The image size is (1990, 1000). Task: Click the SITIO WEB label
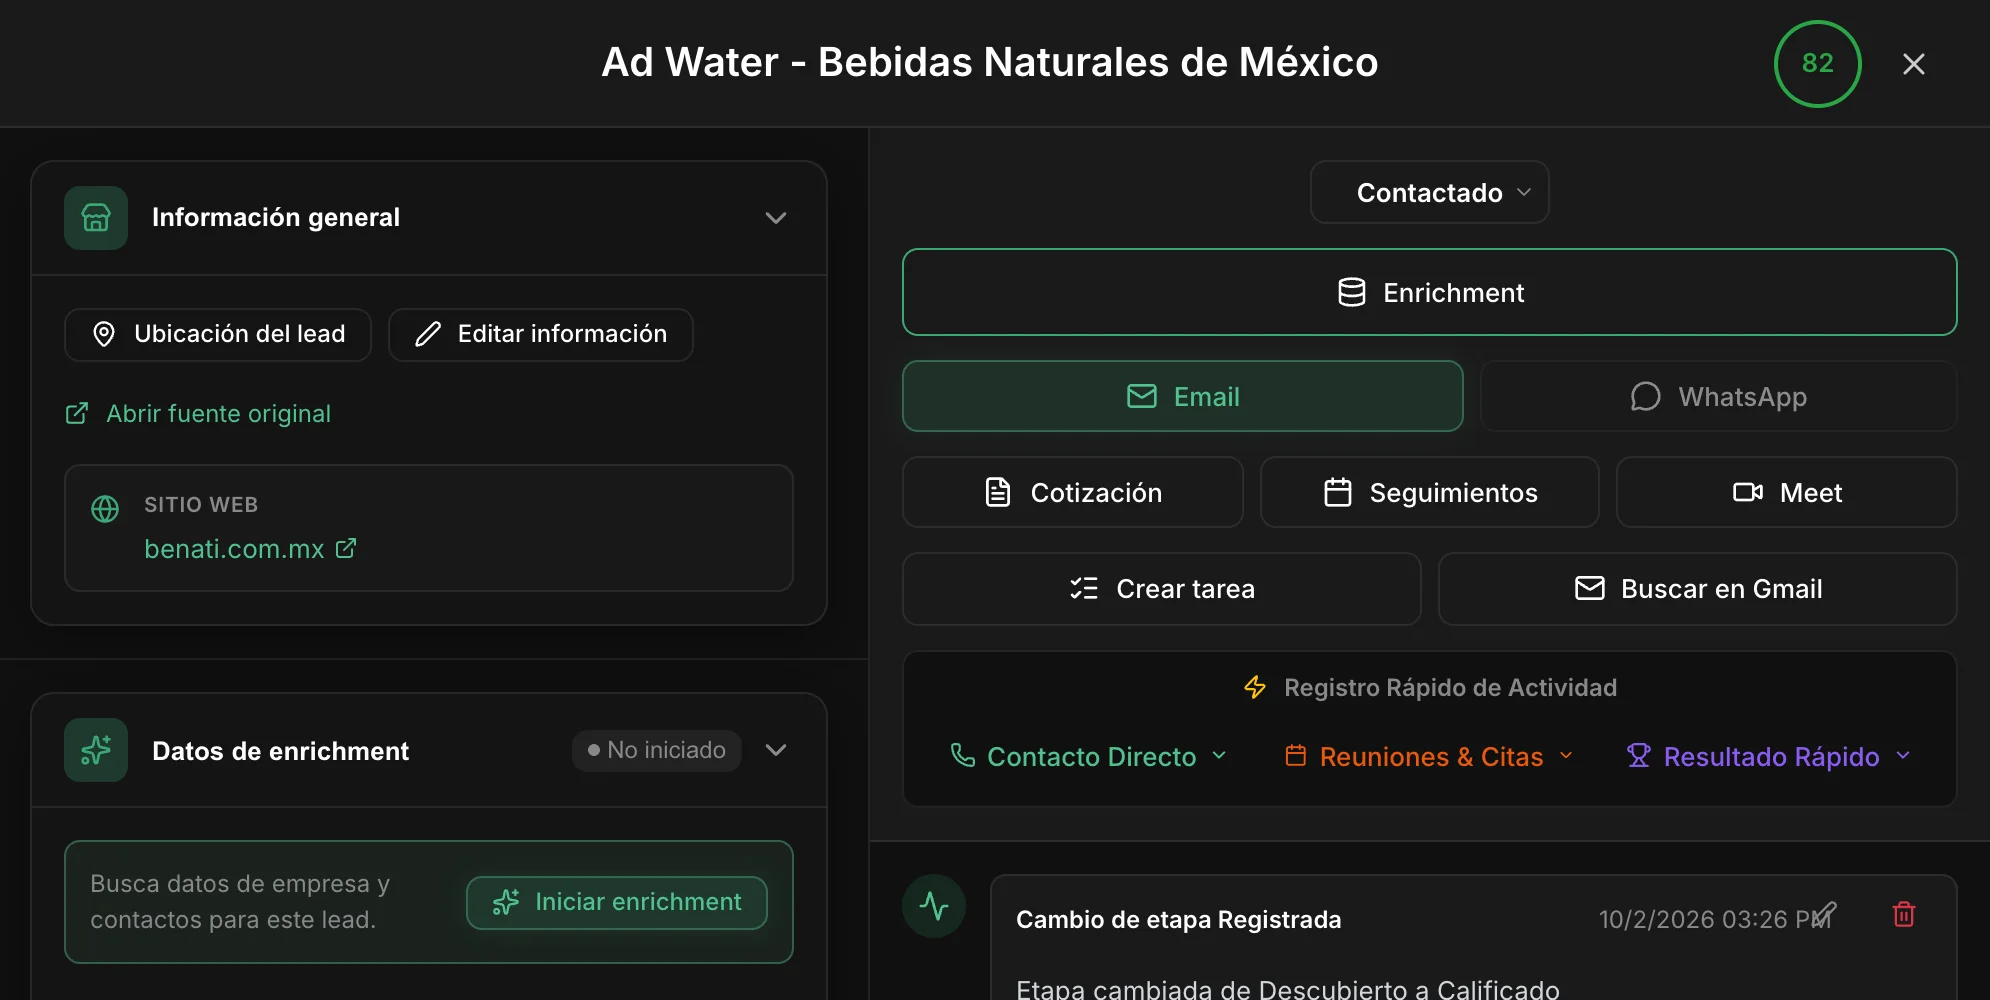[x=201, y=504]
